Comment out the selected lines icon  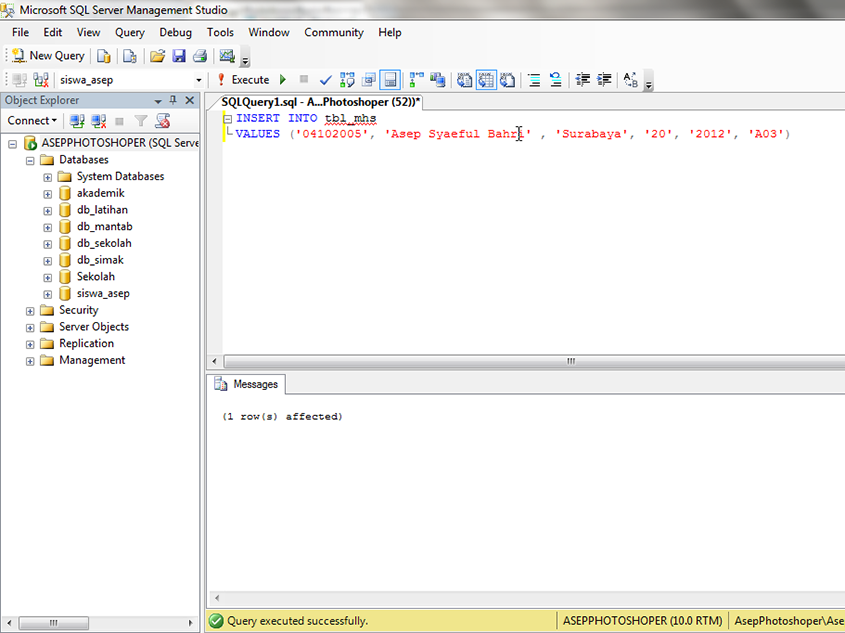534,80
